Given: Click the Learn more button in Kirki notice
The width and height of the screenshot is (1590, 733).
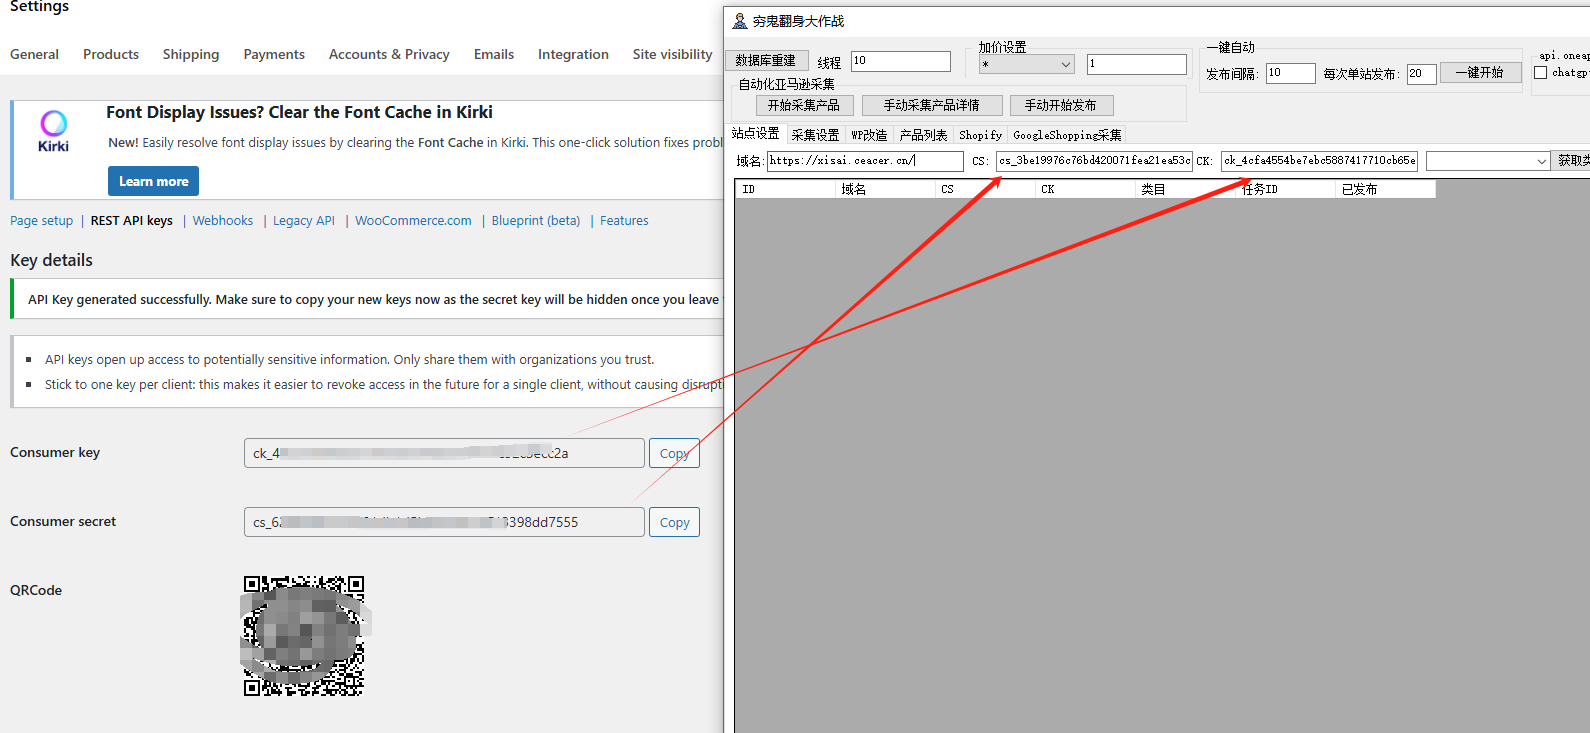Looking at the screenshot, I should point(153,181).
